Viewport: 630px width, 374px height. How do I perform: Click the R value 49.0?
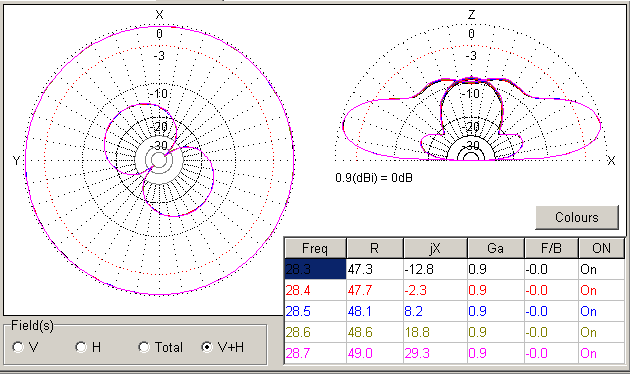(x=375, y=353)
